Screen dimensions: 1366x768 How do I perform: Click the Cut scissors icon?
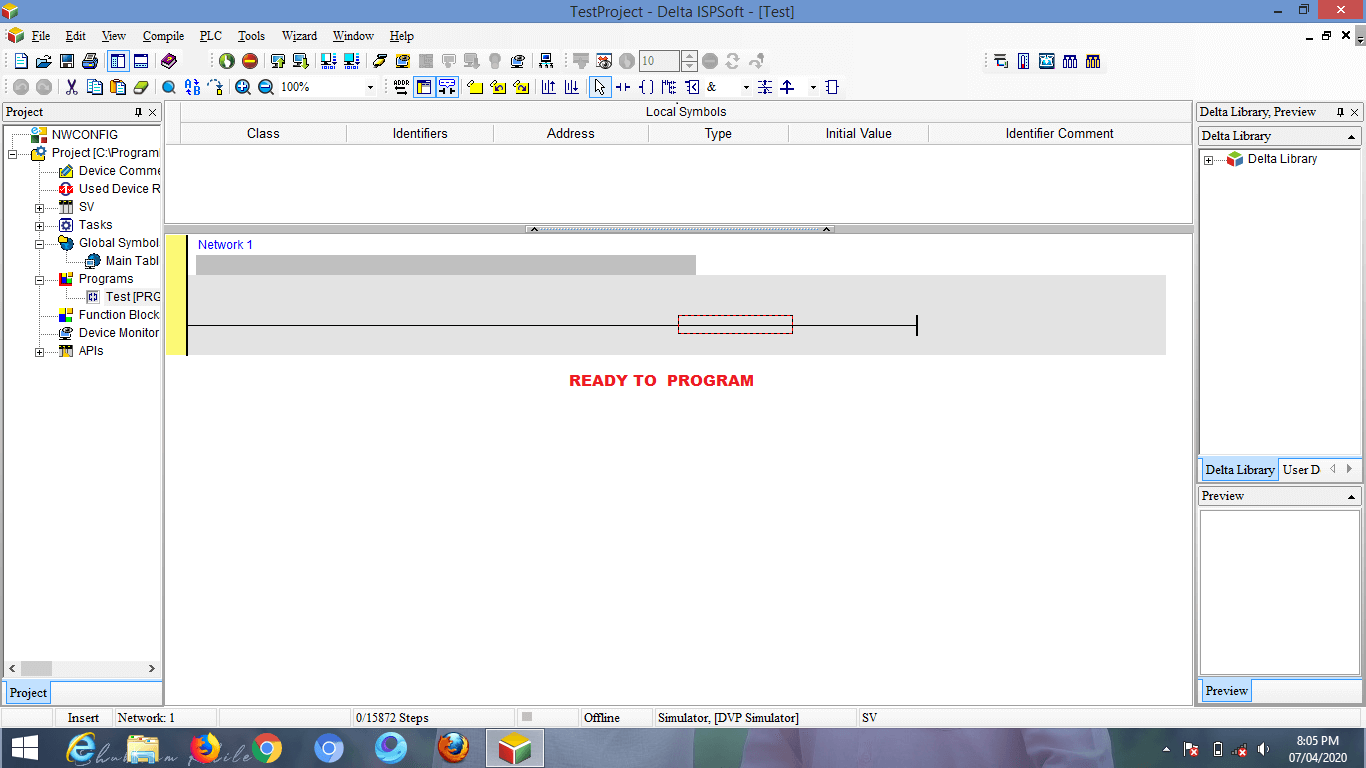point(72,87)
